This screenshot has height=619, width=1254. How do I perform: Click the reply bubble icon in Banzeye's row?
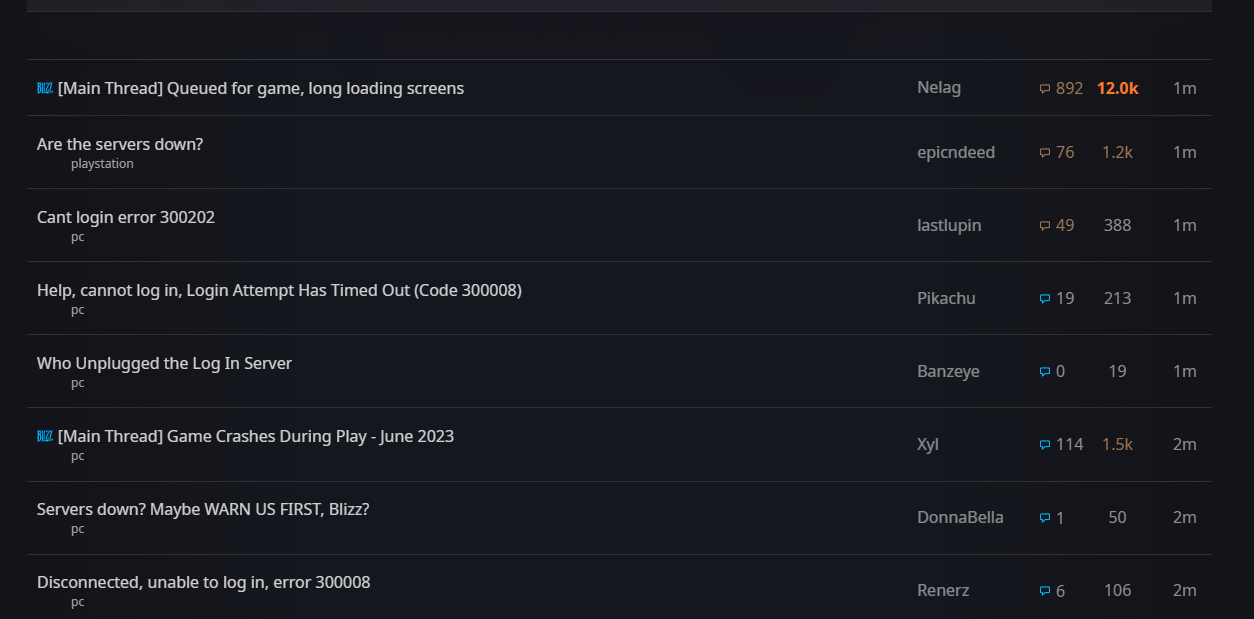(1045, 372)
